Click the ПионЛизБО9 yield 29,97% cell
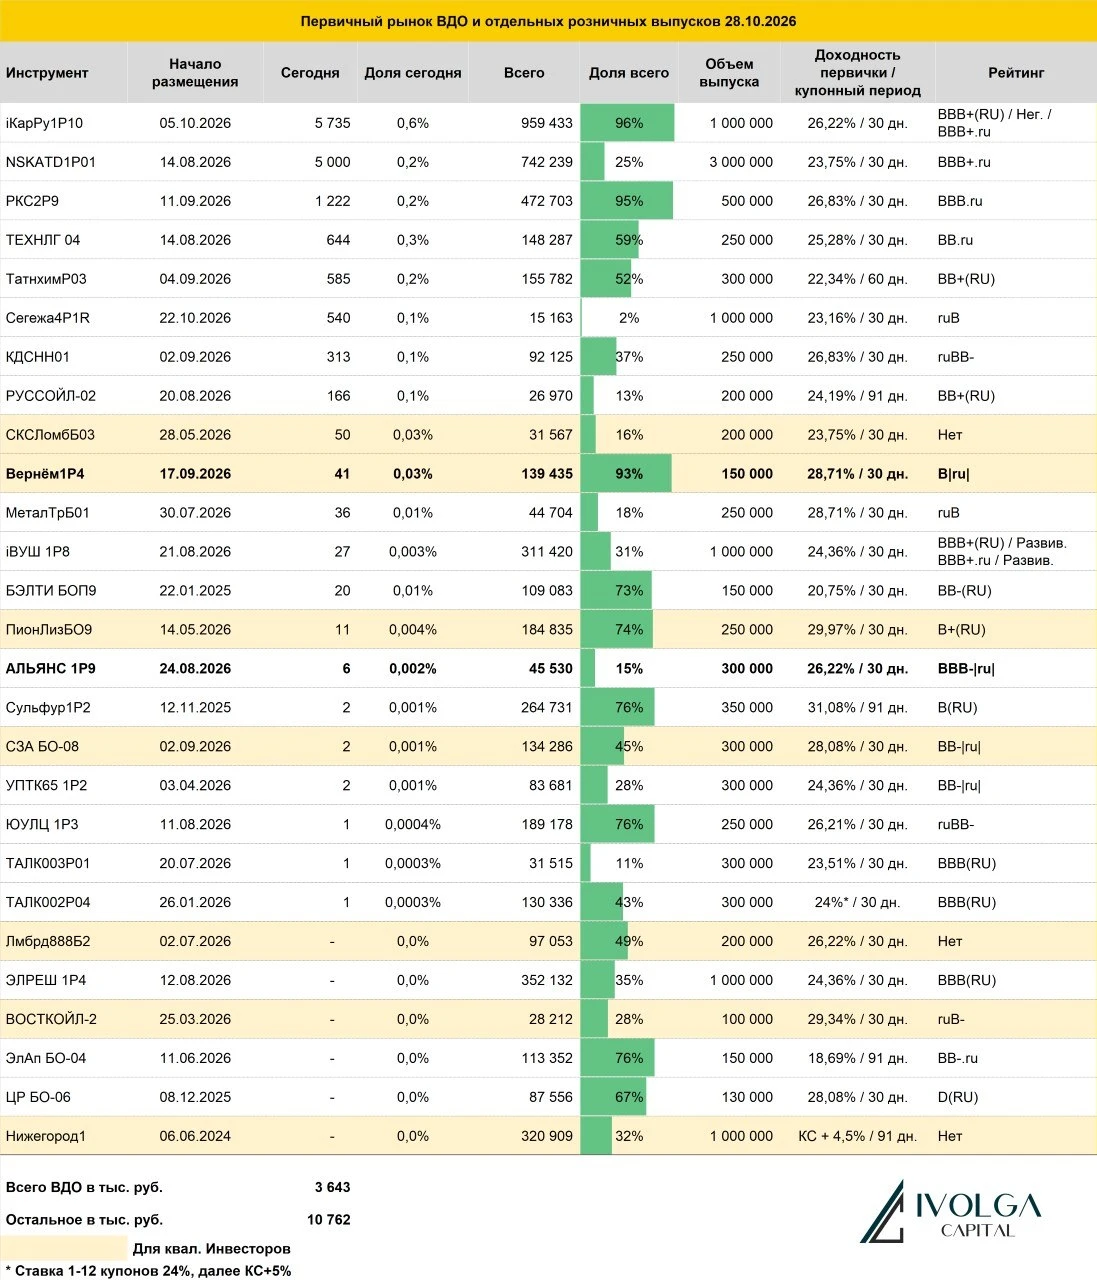This screenshot has width=1097, height=1280. [x=857, y=630]
